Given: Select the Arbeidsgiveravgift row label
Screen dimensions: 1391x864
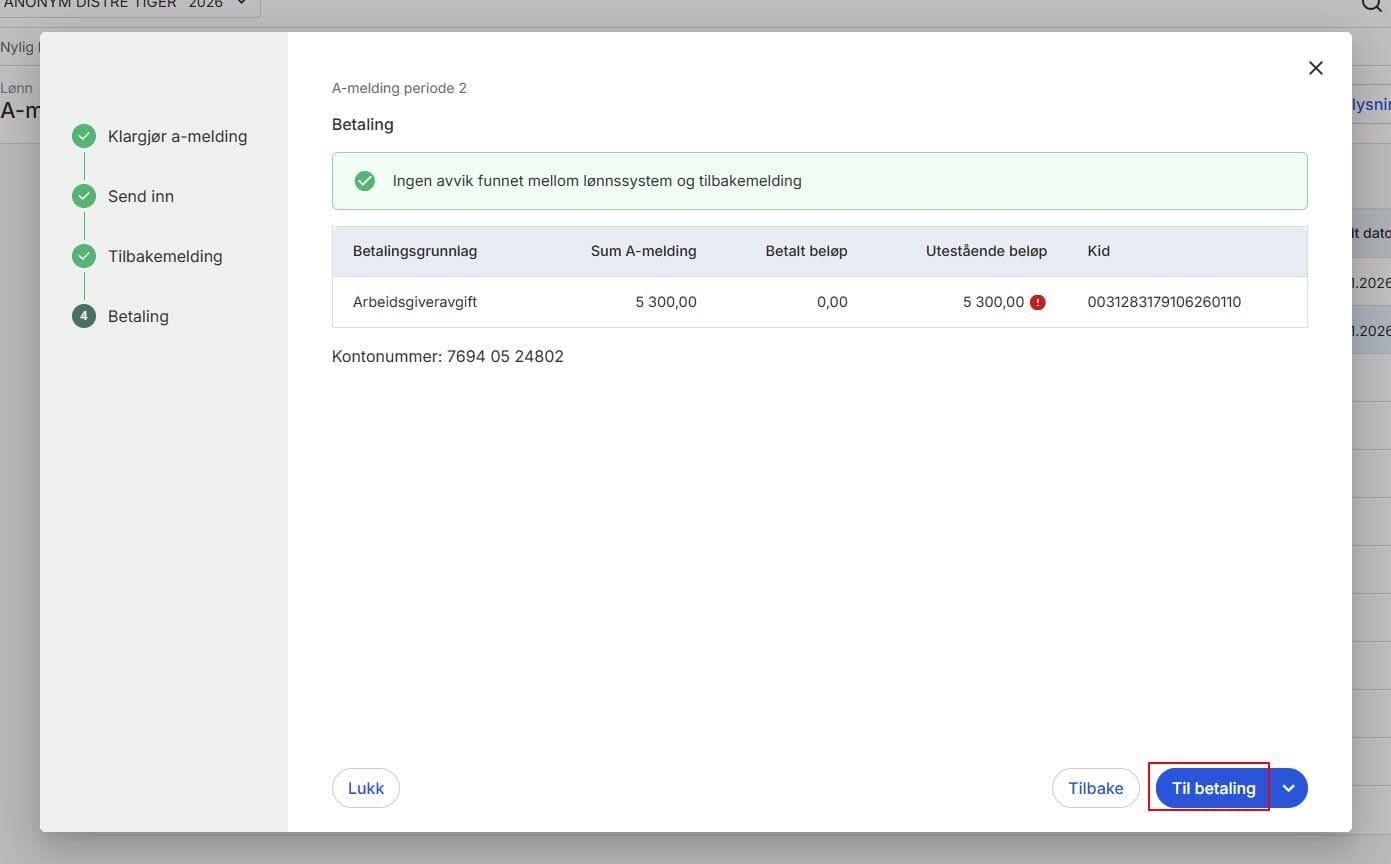Looking at the screenshot, I should 415,302.
